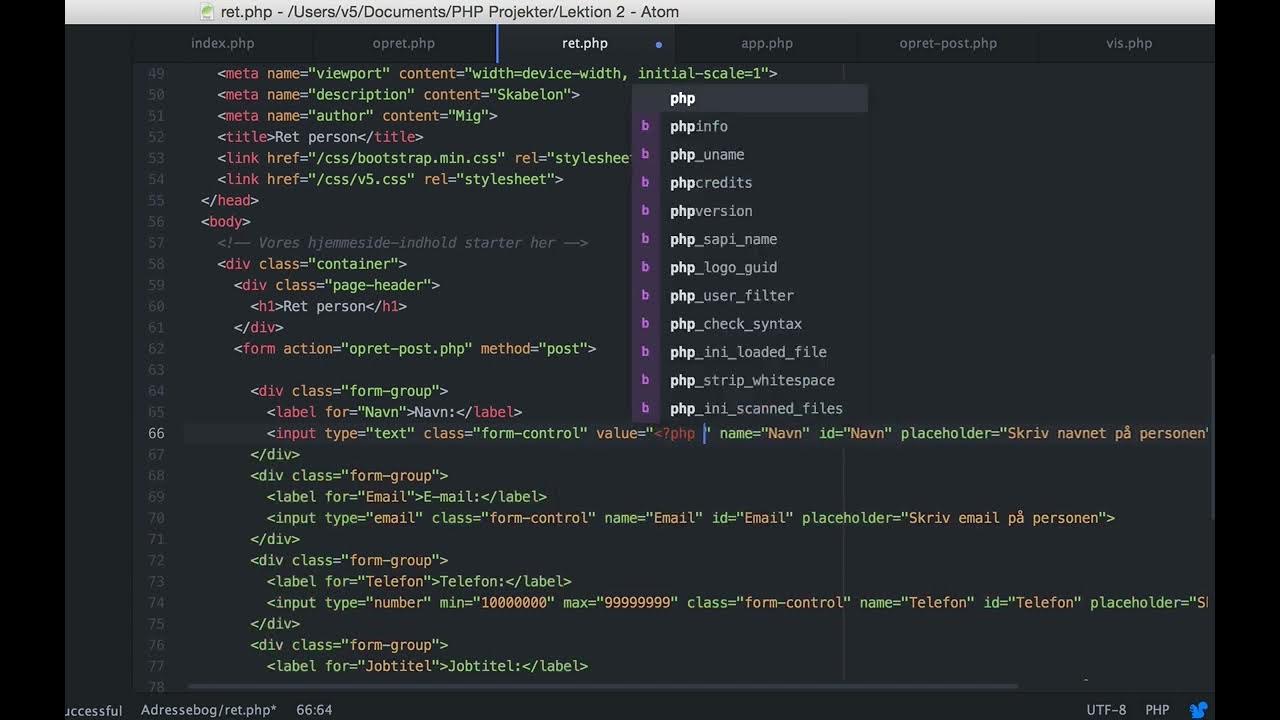Screen dimensions: 1280x720
Task: Choose phpcredits from autocomplete list
Action: (711, 183)
